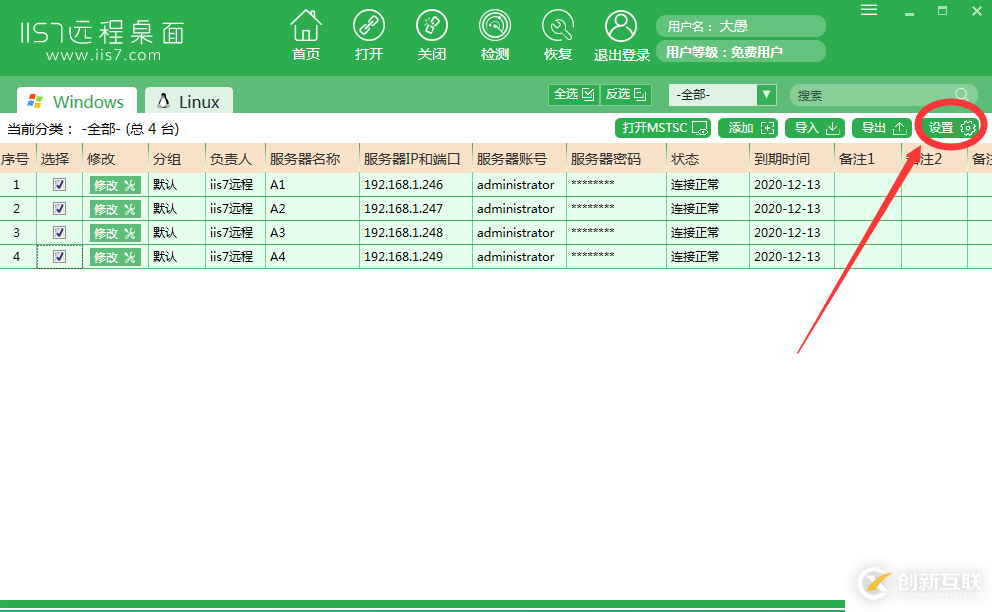Click the 反选 invert selection button
Viewport: 992px width, 612px height.
624,94
